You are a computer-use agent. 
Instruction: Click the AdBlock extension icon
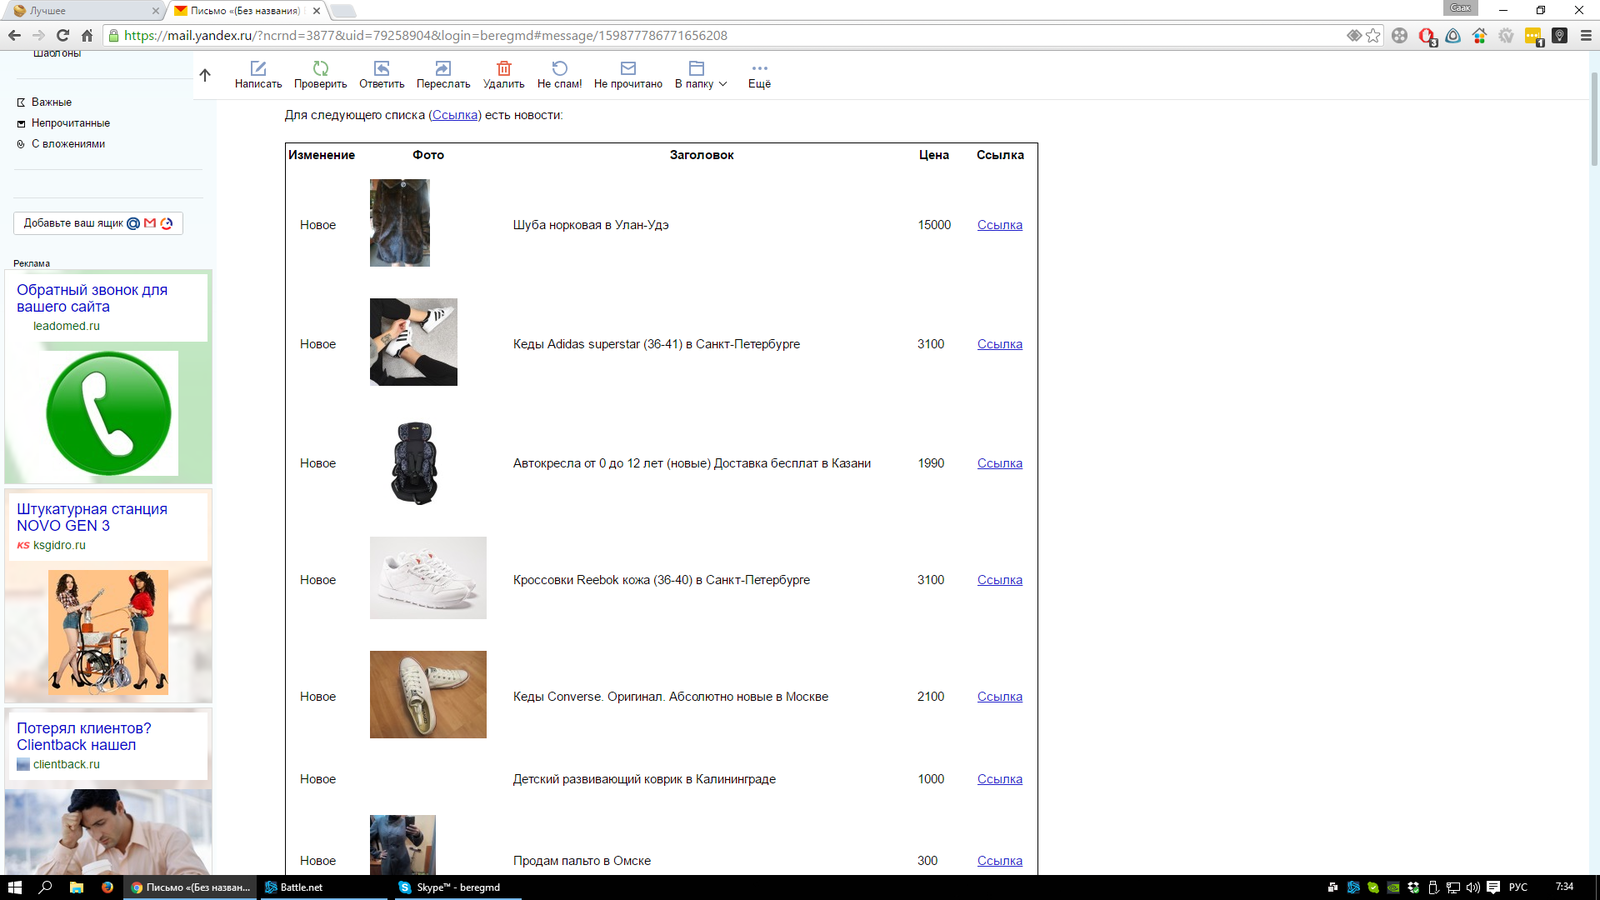(x=1427, y=36)
